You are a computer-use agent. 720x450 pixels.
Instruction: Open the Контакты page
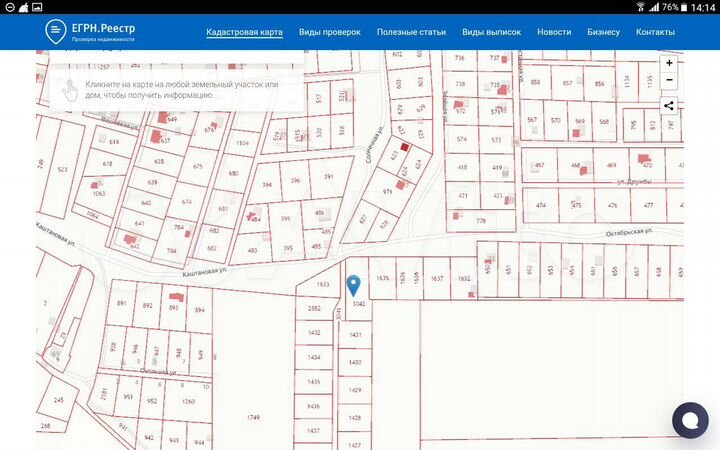655,32
